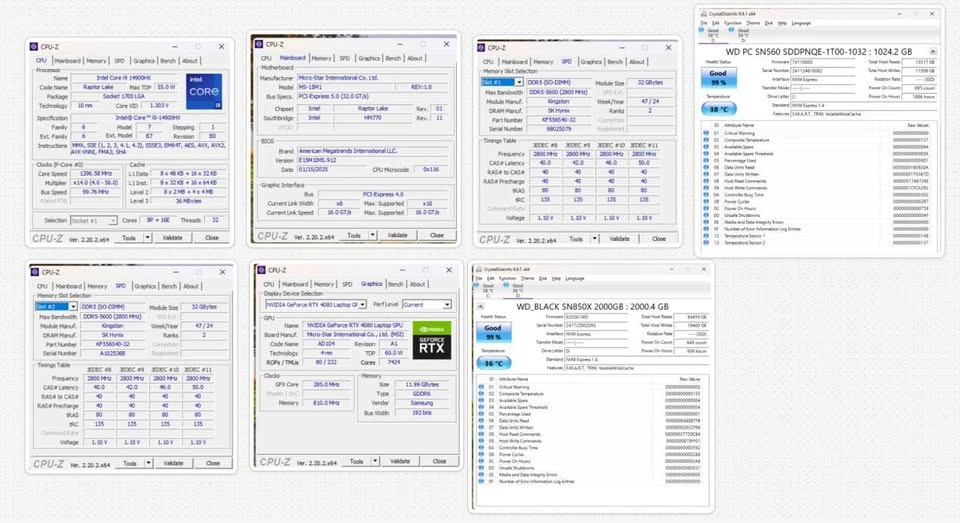Viewport: 960px width, 523px height.
Task: Click Good 99% health status in SN560 window
Action: point(718,78)
